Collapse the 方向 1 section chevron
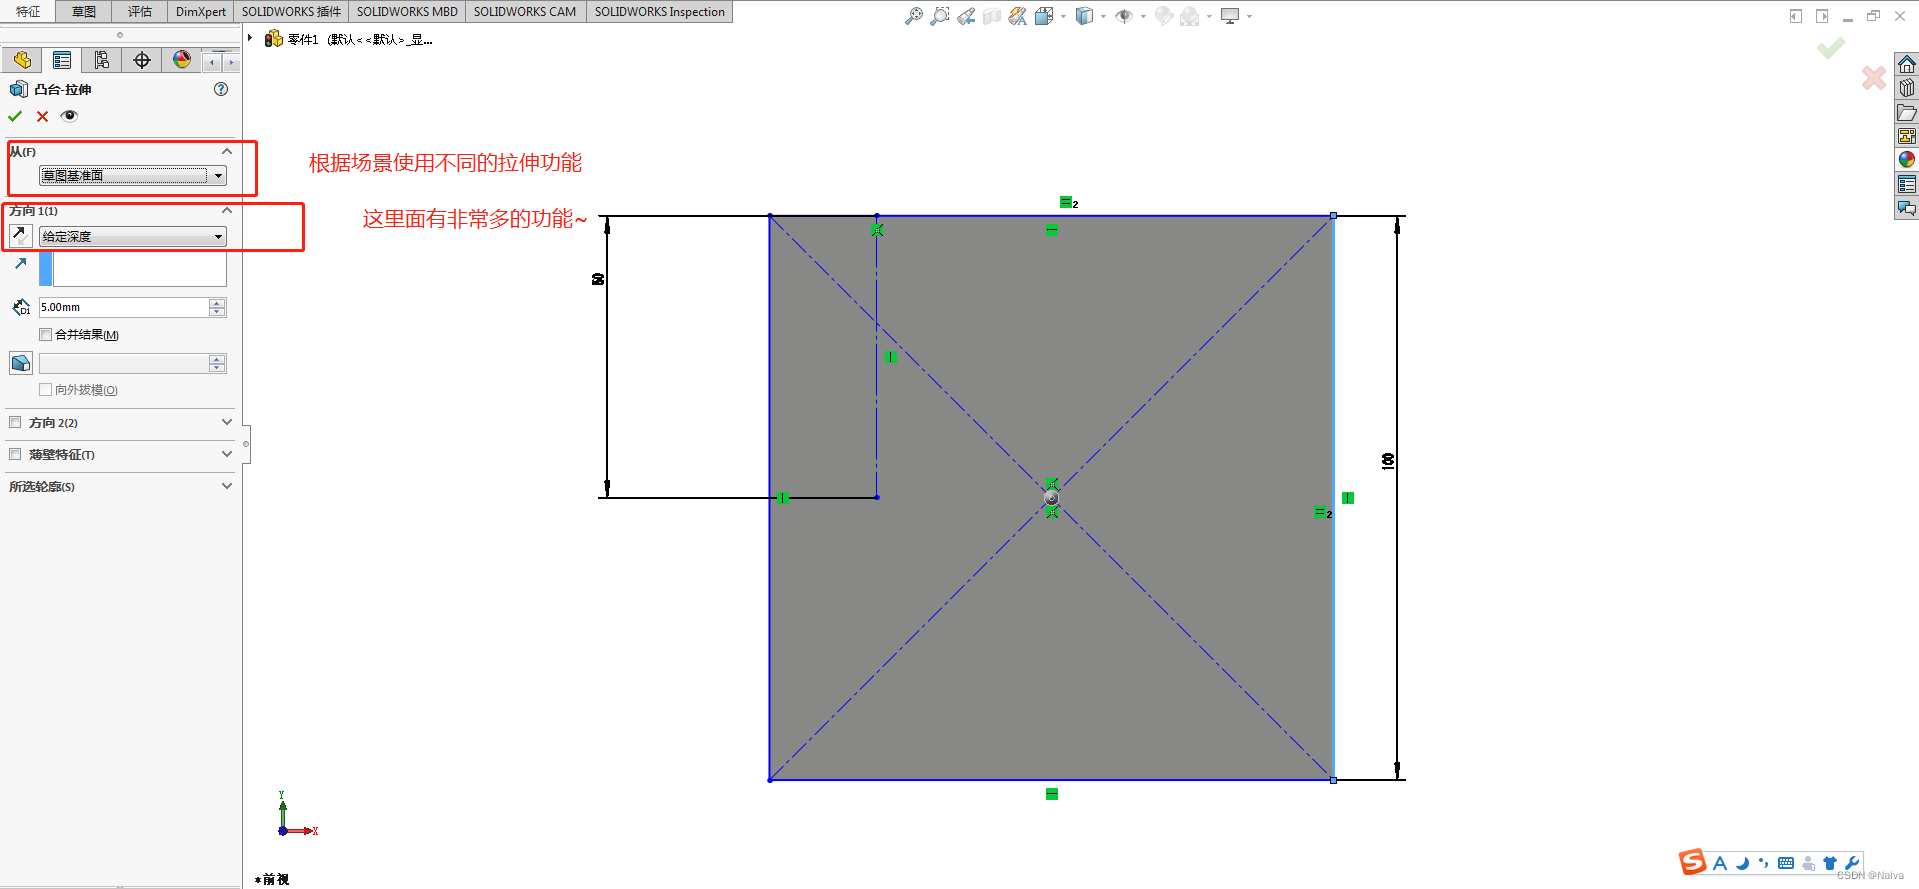 click(x=227, y=211)
